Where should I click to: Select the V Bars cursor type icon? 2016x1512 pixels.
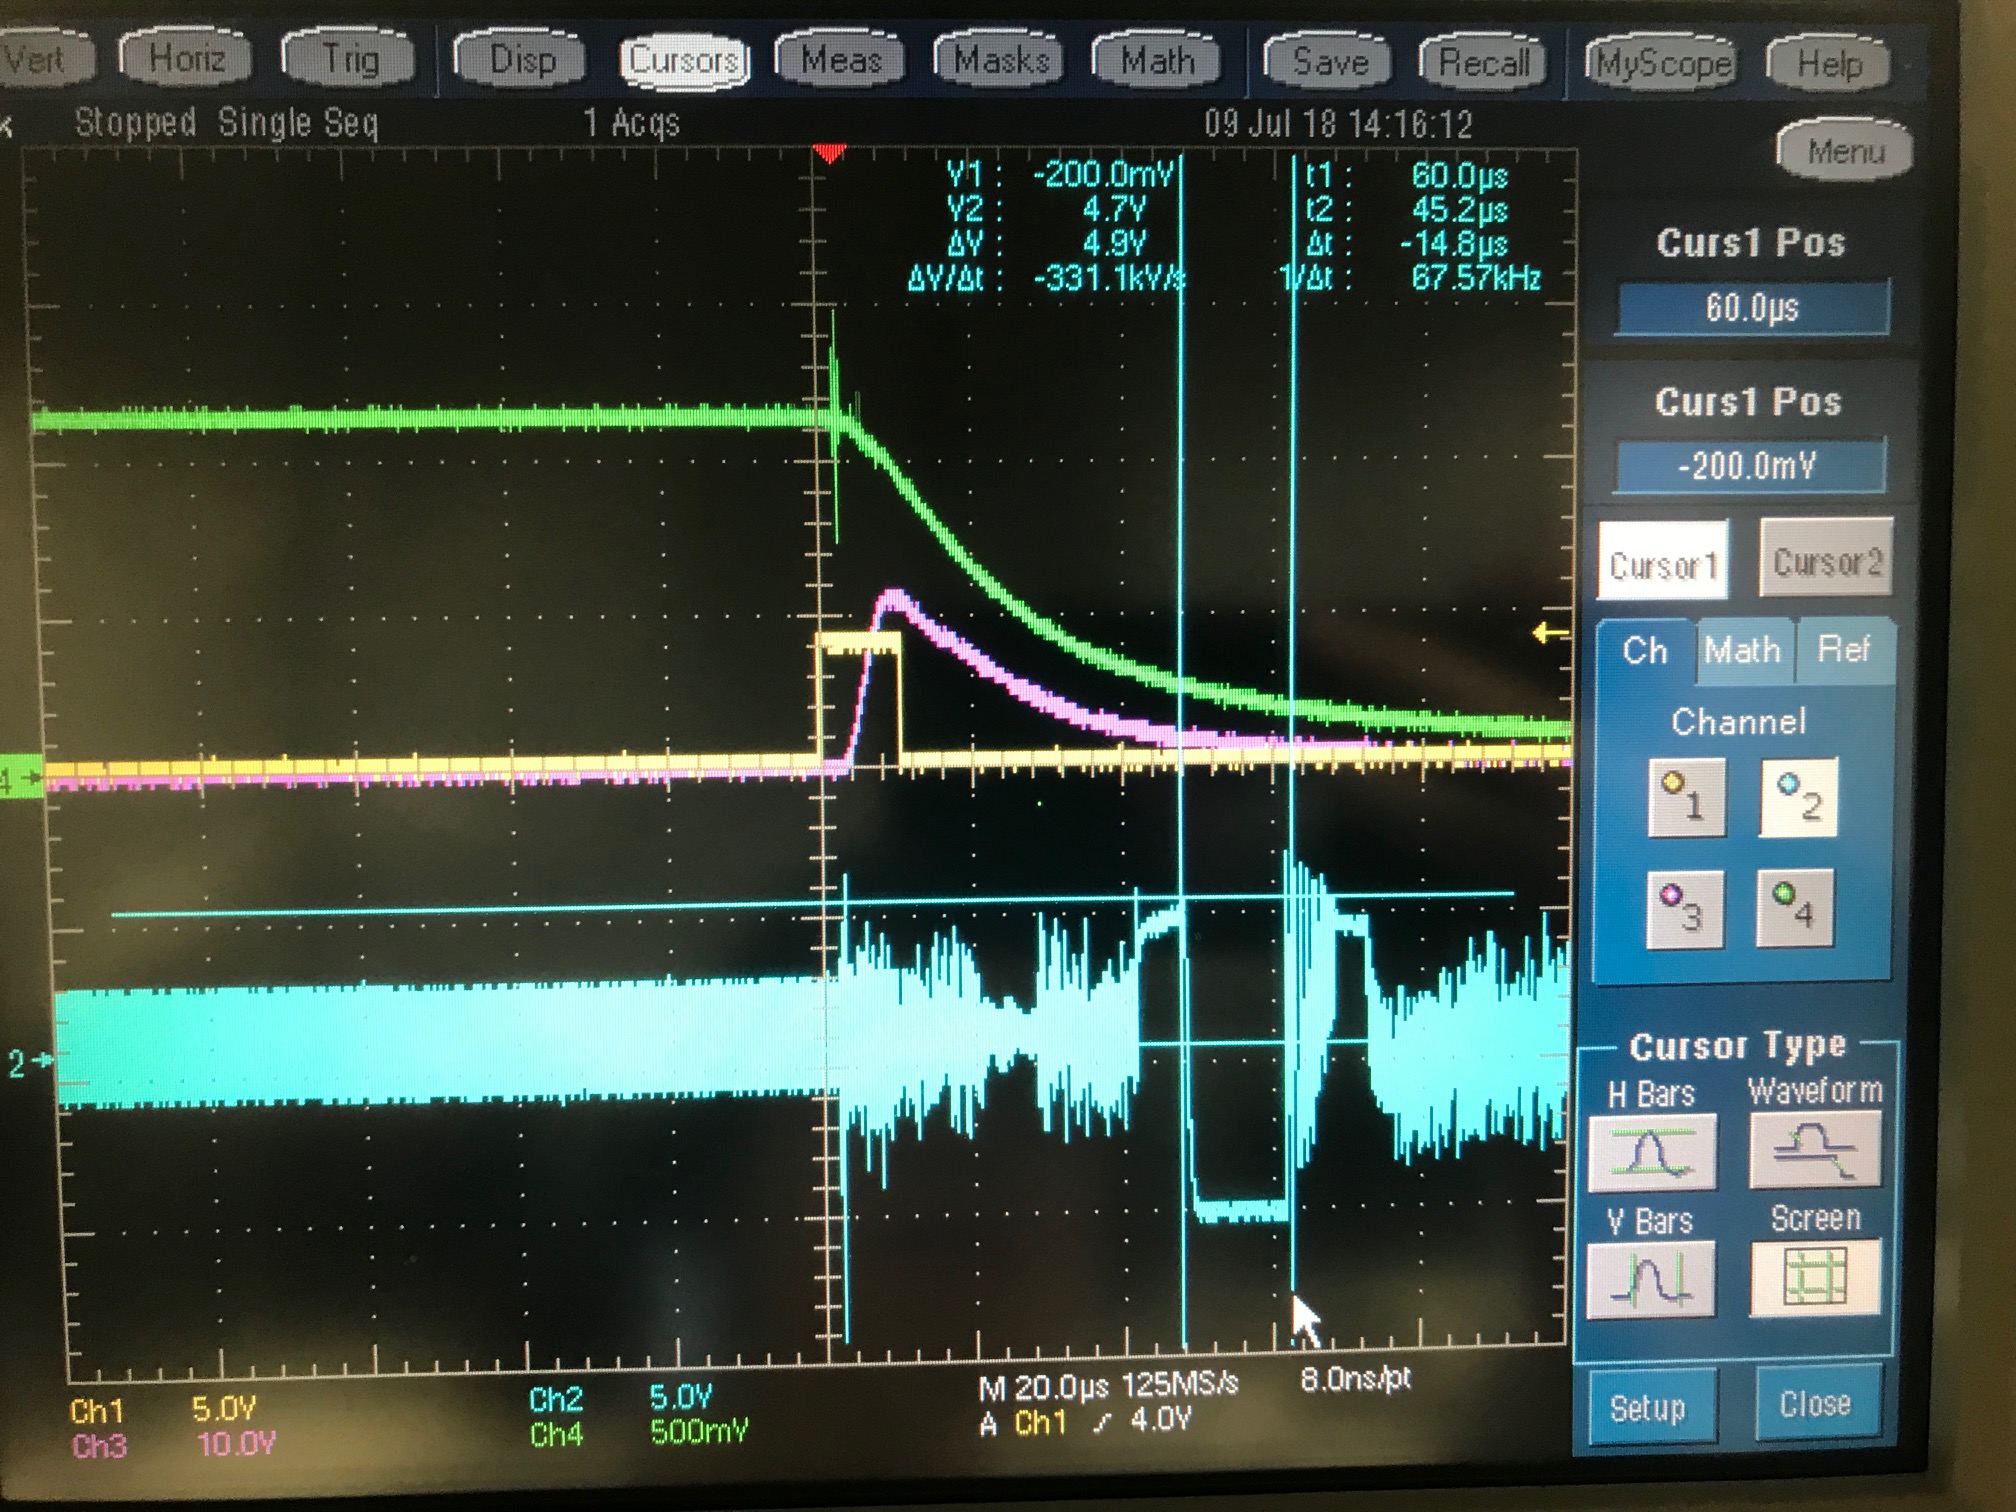(x=1650, y=1280)
